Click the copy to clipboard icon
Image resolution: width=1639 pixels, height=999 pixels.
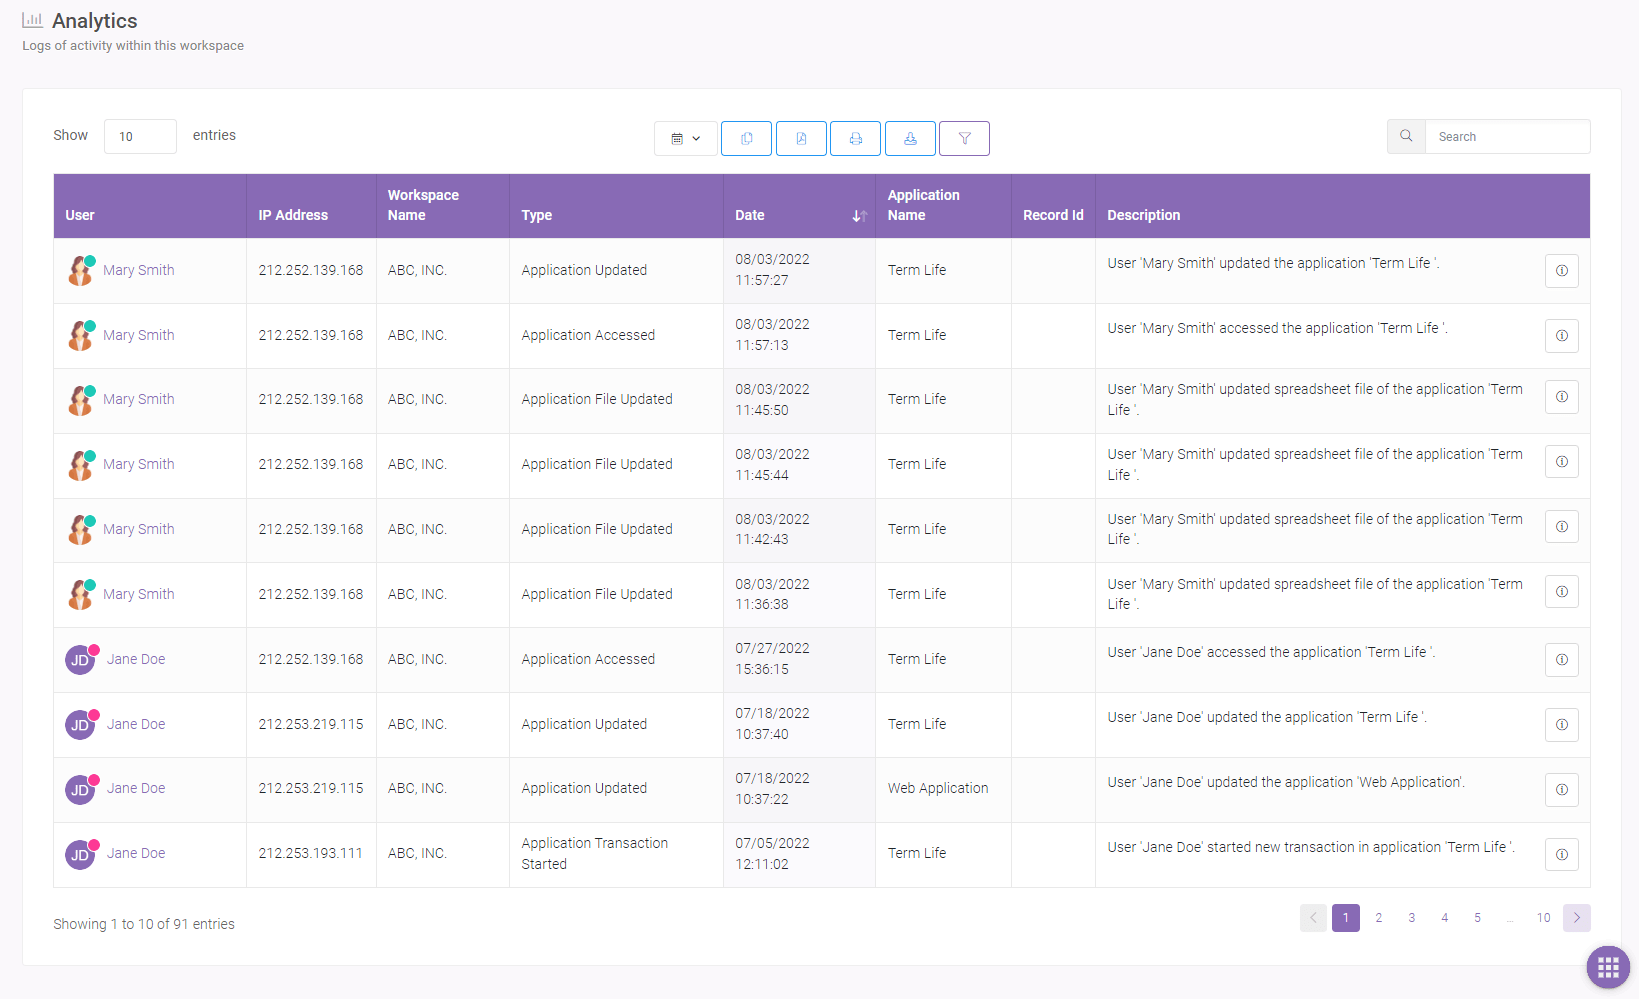point(746,139)
